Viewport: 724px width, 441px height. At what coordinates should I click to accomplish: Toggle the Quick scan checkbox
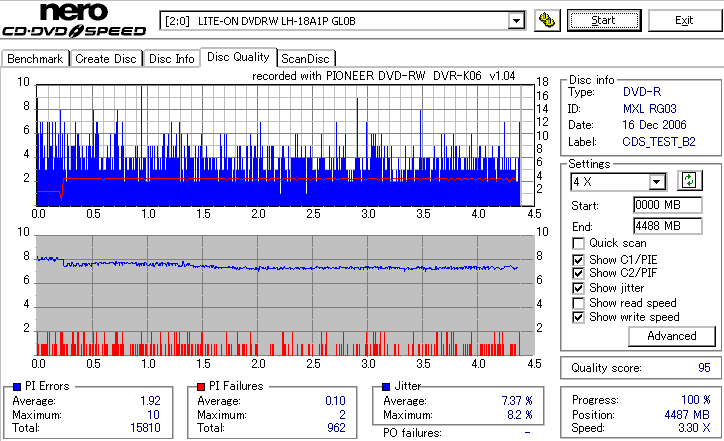pos(578,243)
